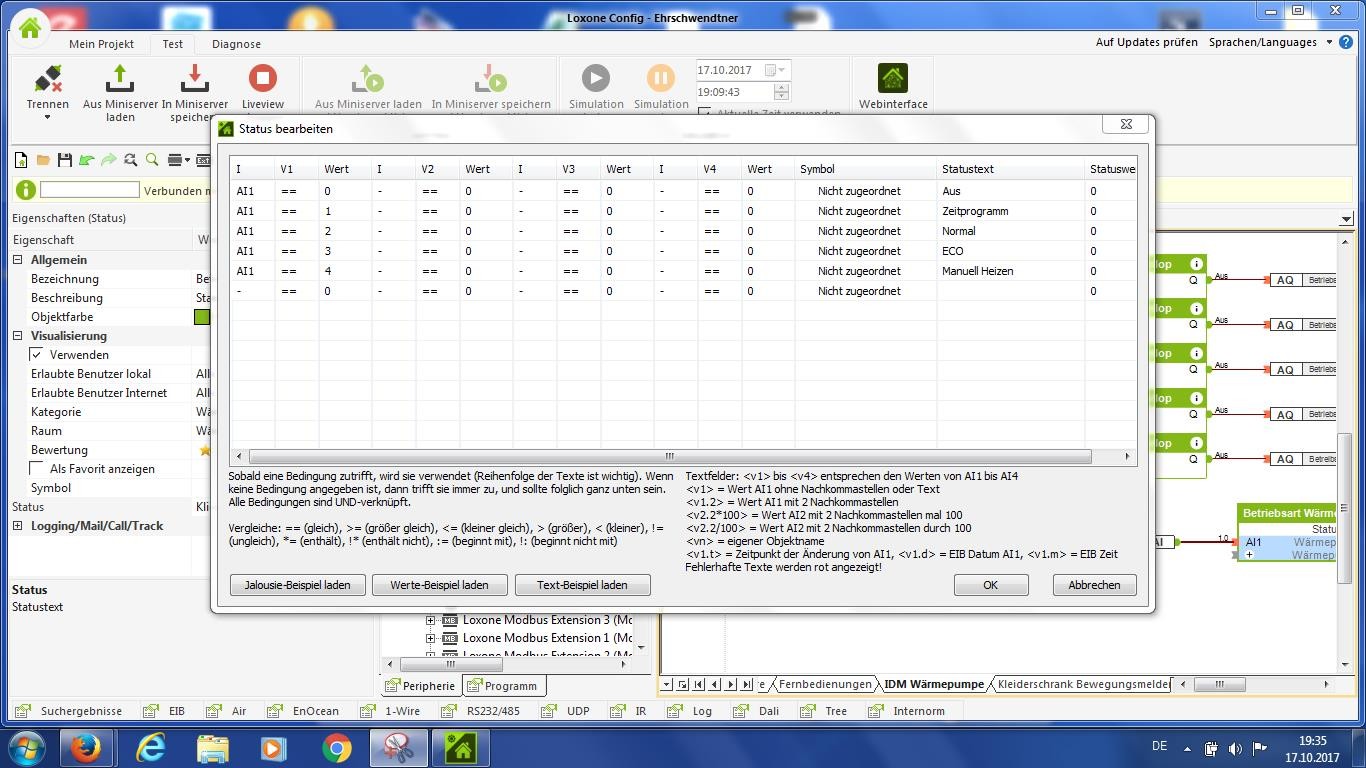The image size is (1366, 768).
Task: Click the green Objektfarbe color swatch
Action: pos(202,317)
